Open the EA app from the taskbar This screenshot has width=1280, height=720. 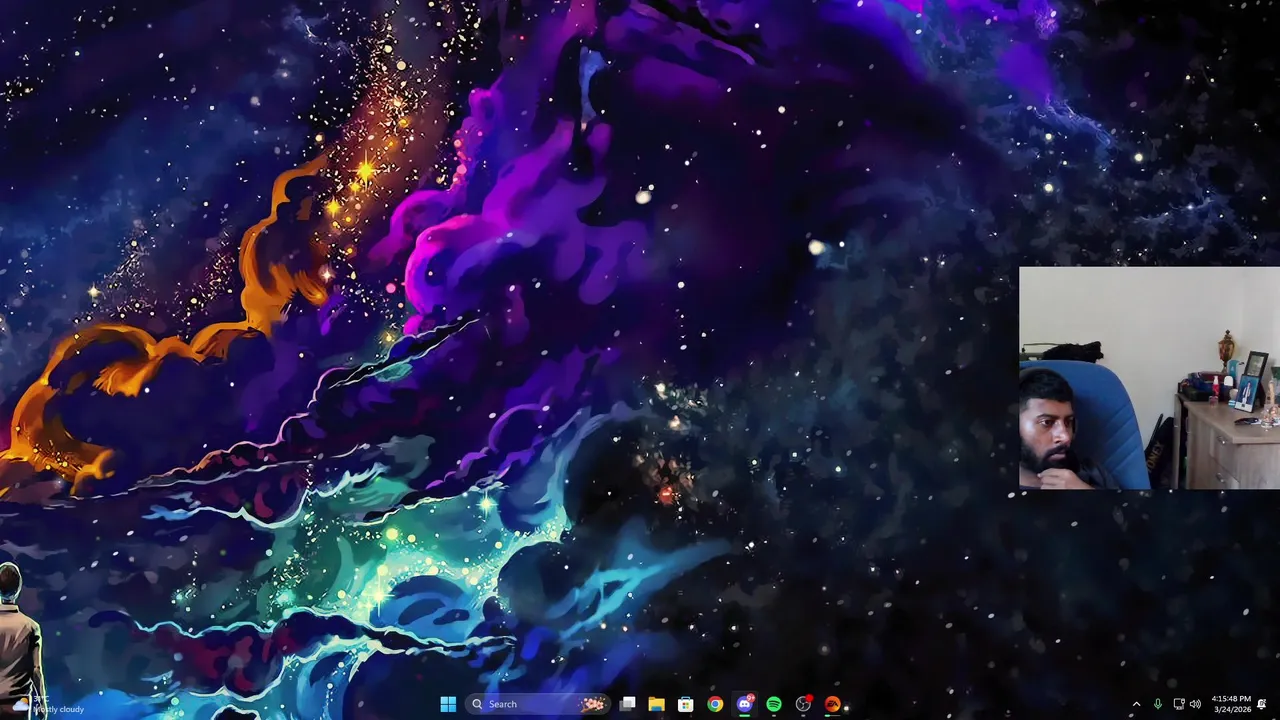(x=832, y=704)
